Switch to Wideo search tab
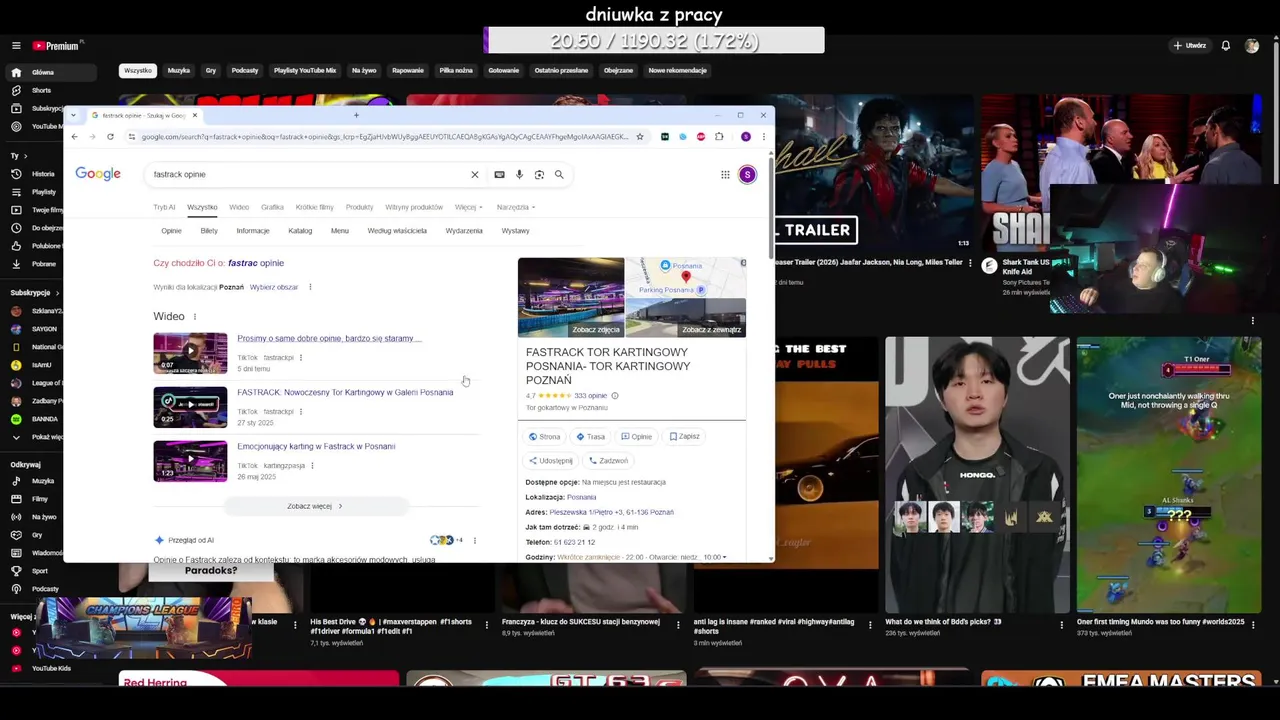This screenshot has height=720, width=1280. point(239,207)
